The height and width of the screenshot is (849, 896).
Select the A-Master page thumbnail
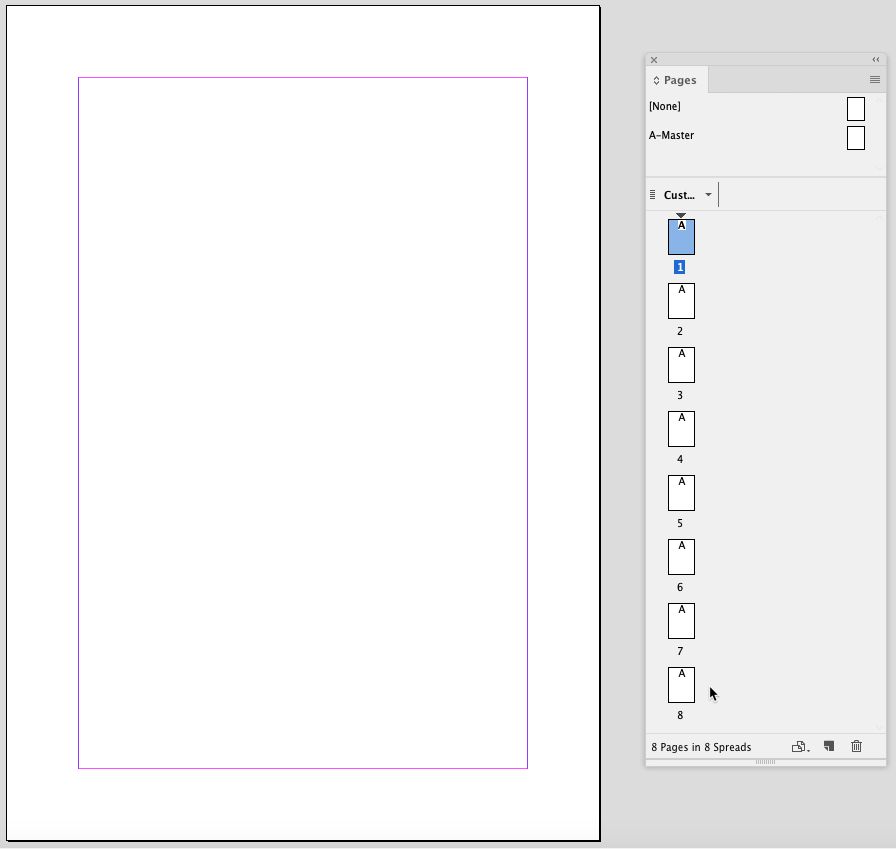pos(855,138)
